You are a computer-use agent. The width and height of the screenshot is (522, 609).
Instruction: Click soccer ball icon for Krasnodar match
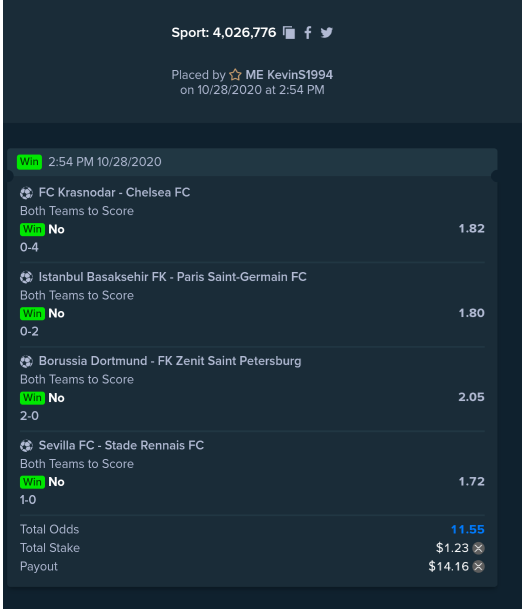click(x=26, y=193)
